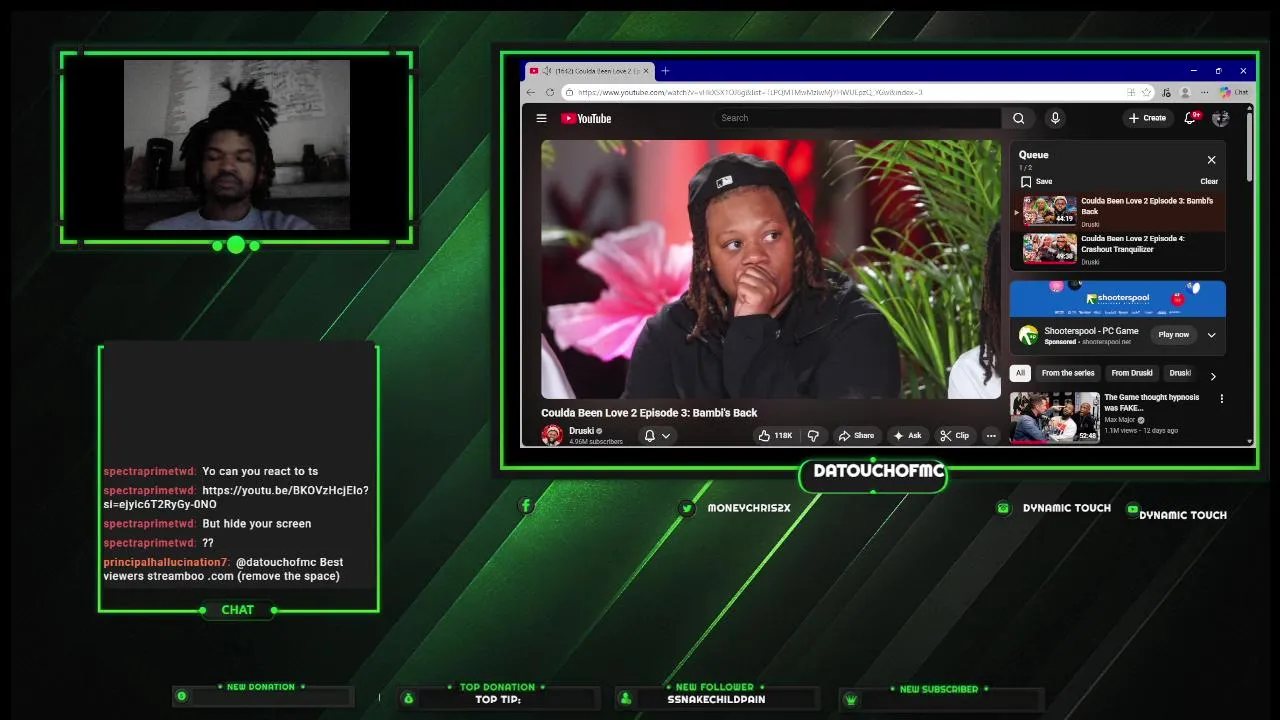Open the YouTube account avatar menu

(x=1220, y=118)
